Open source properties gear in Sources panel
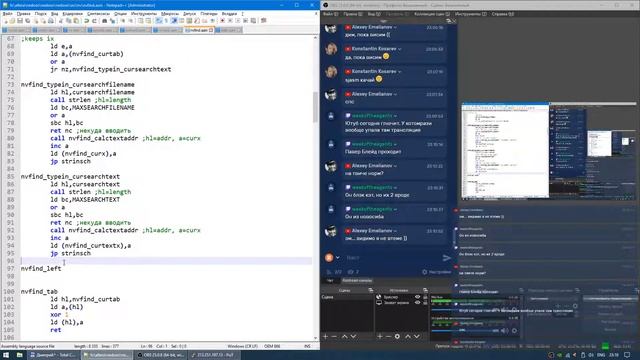The width and height of the screenshot is (640, 360). [397, 336]
